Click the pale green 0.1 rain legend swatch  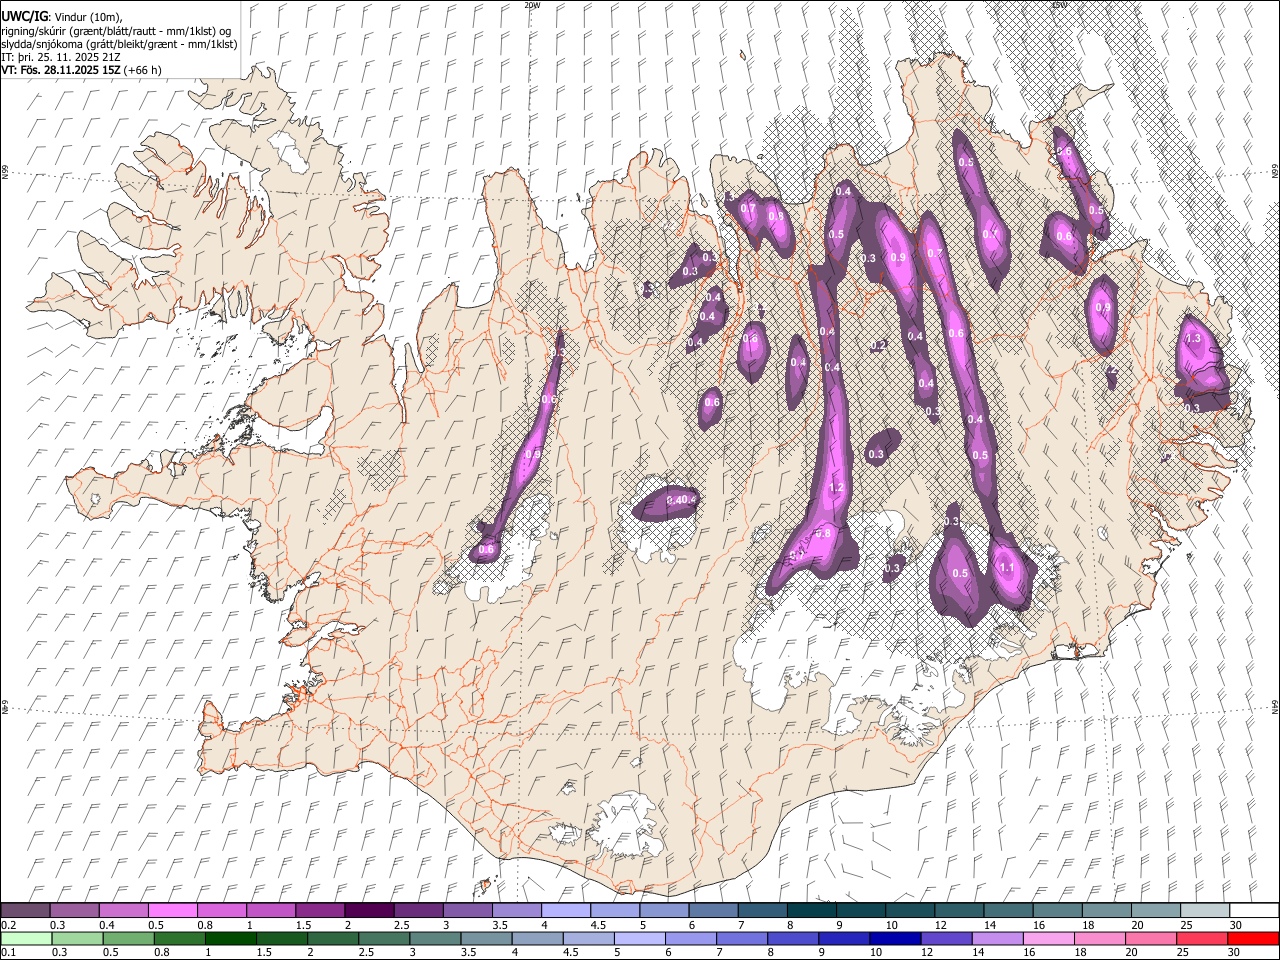(x=25, y=938)
